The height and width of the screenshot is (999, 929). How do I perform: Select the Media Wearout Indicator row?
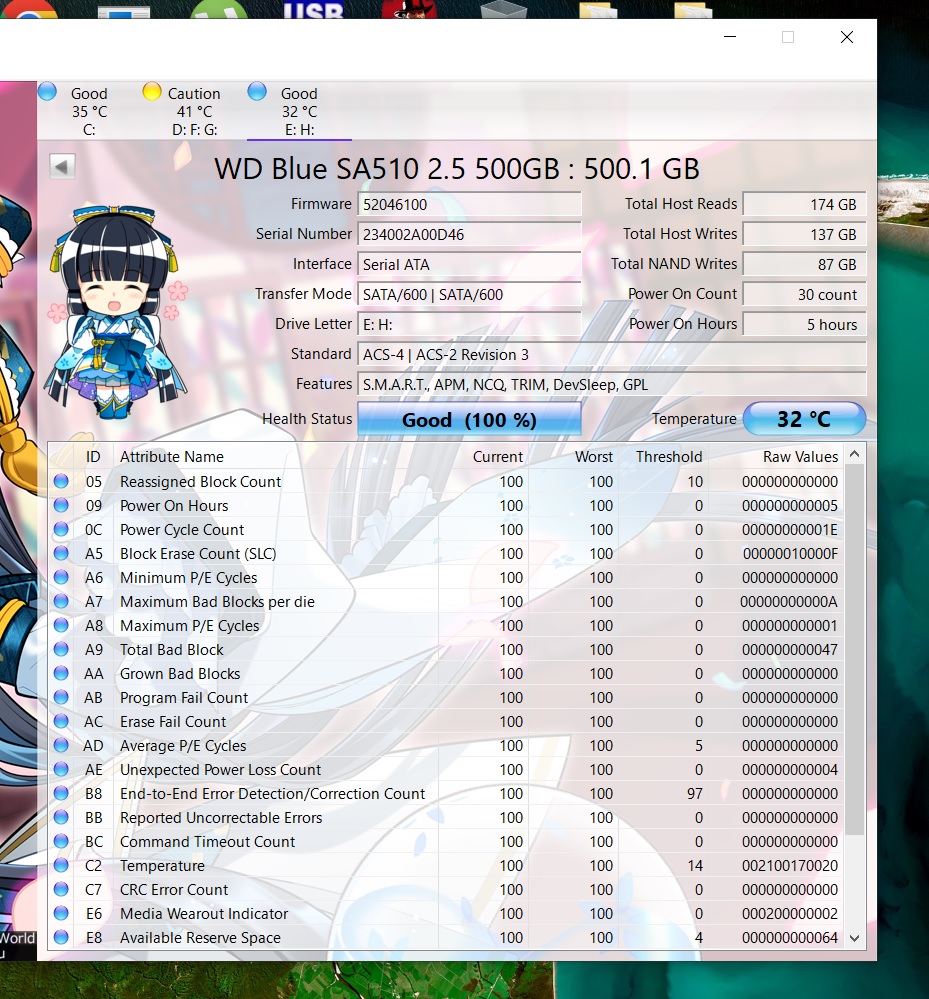click(x=447, y=914)
